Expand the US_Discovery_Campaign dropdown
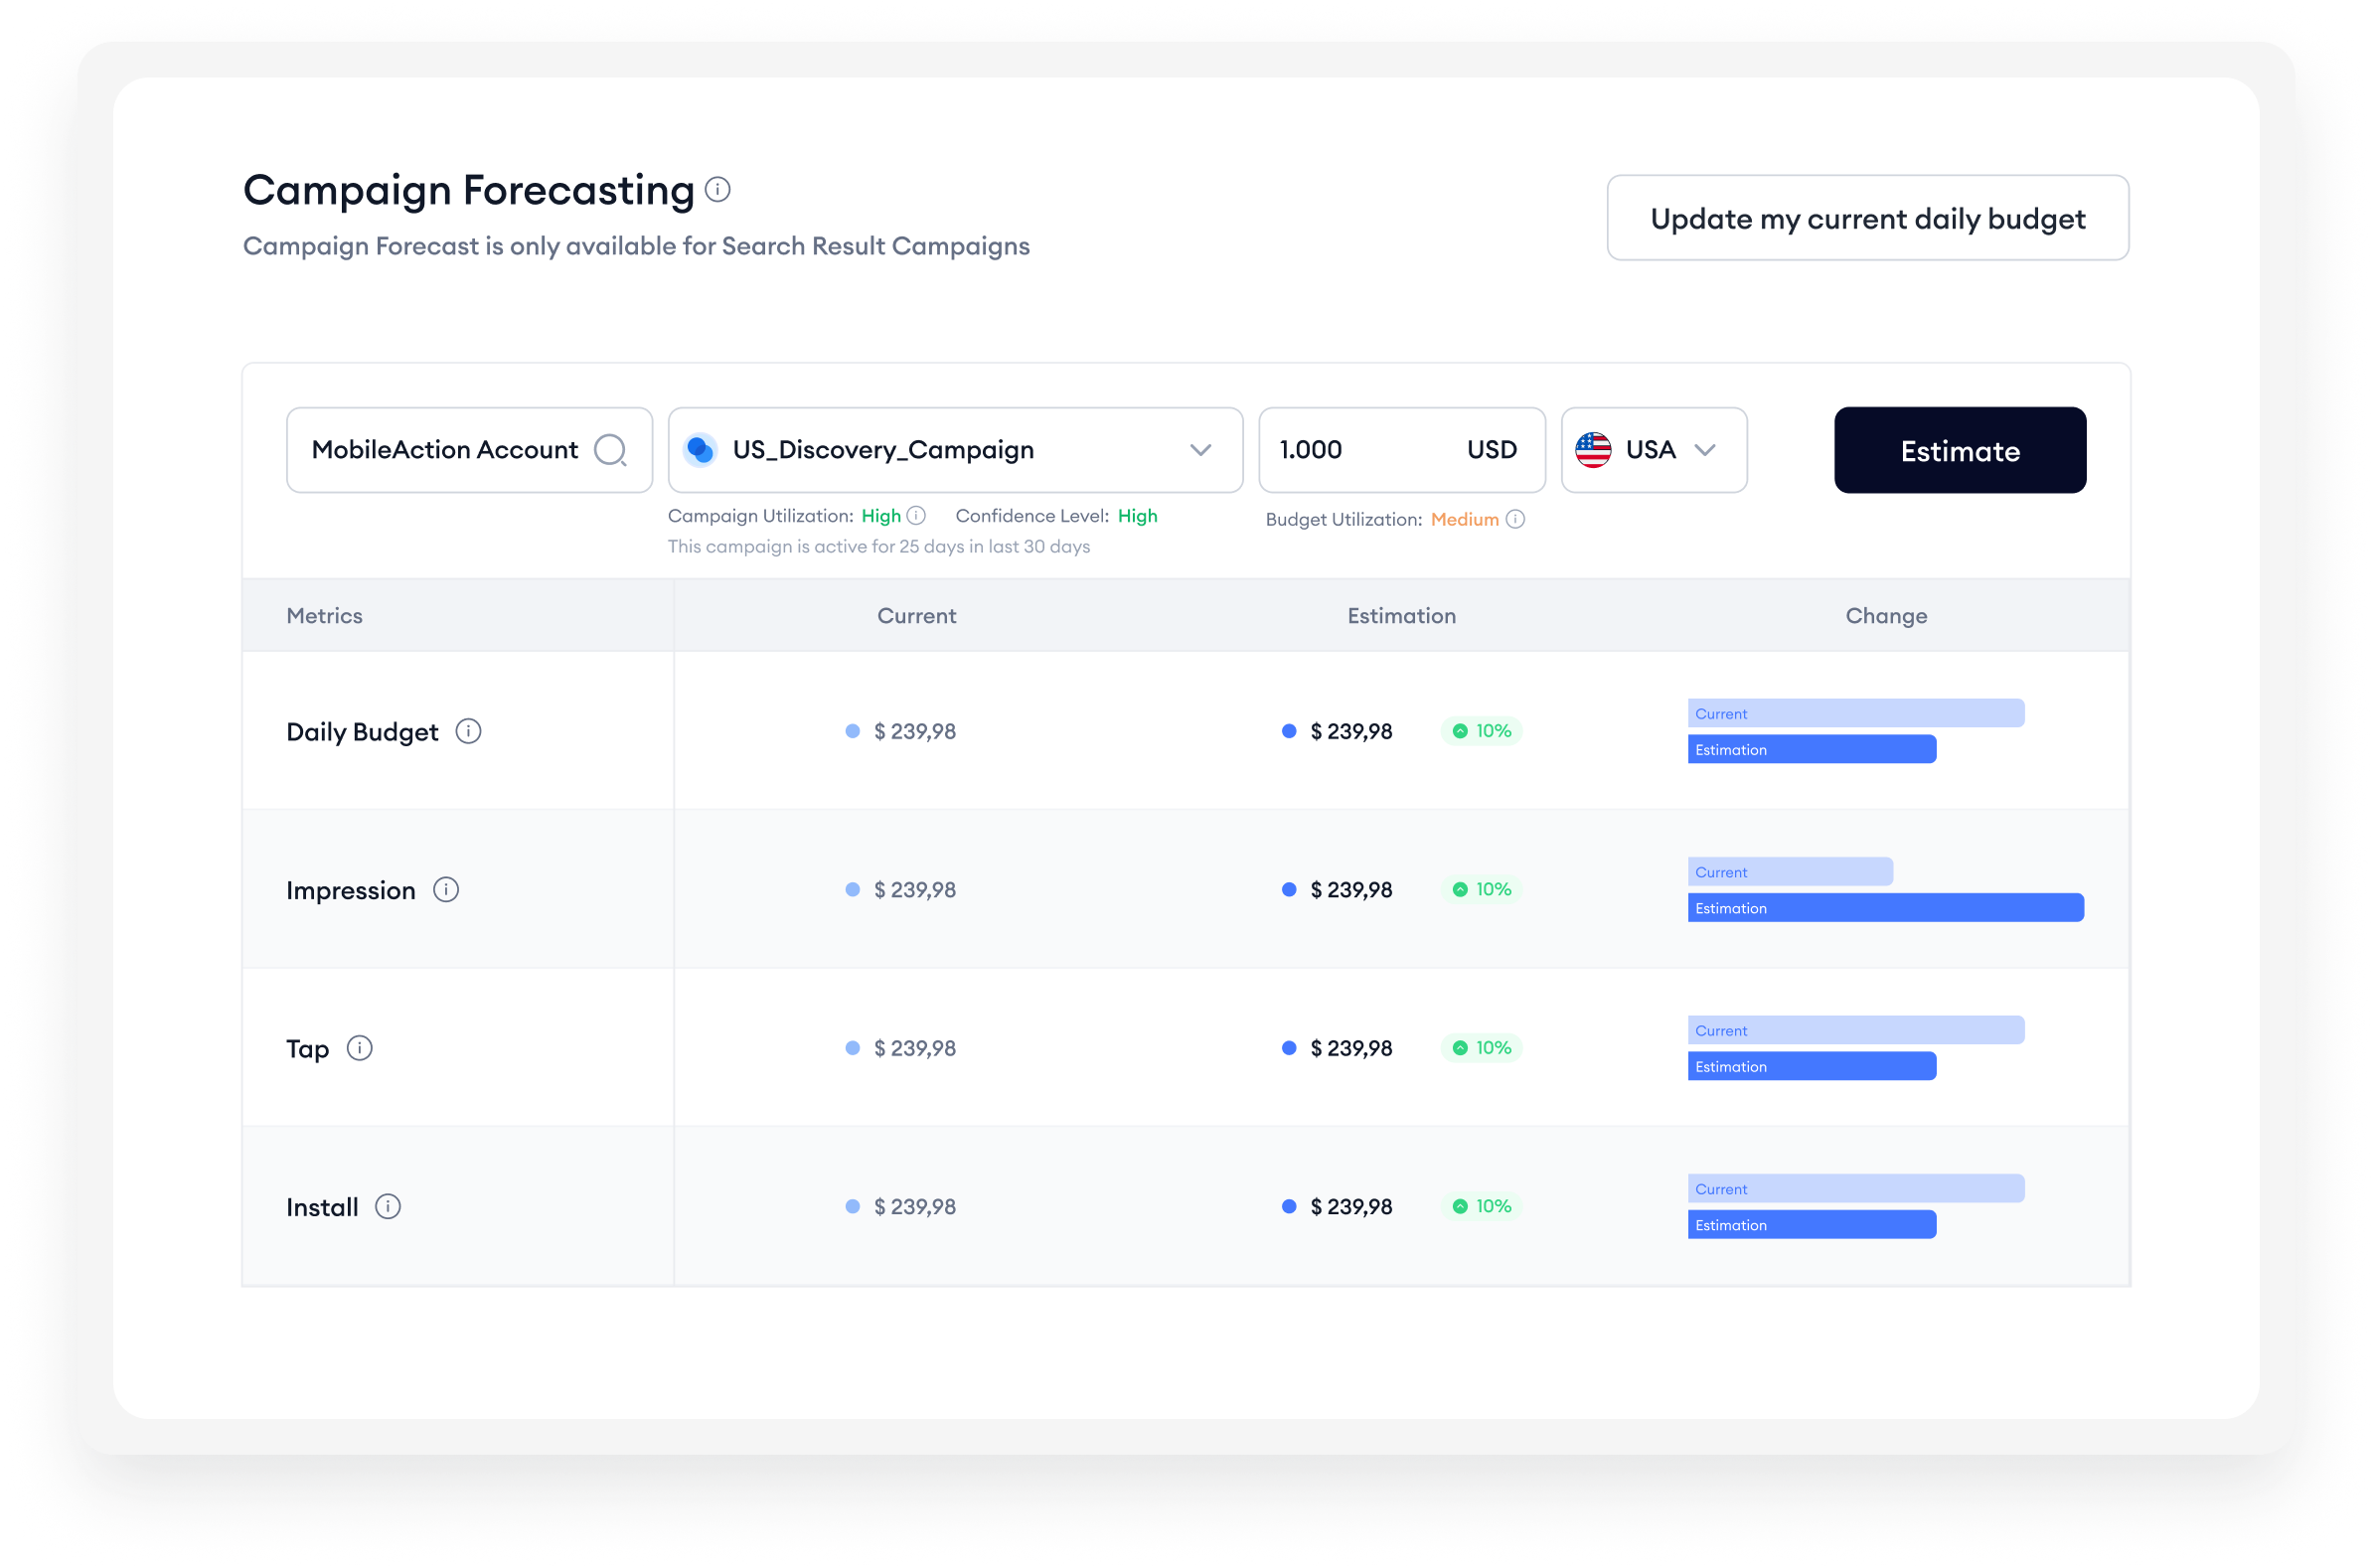The image size is (2373, 1568). point(1201,450)
